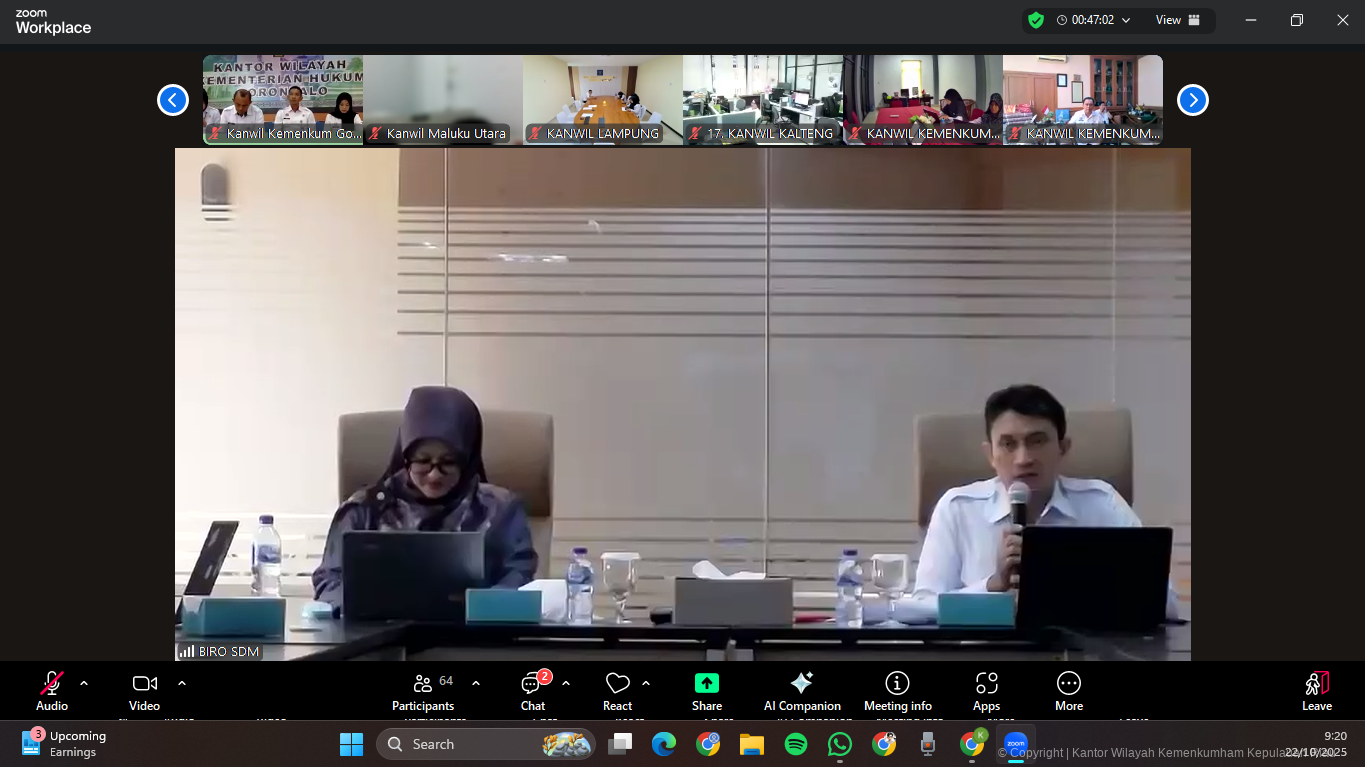Show Meeting info details

(897, 690)
